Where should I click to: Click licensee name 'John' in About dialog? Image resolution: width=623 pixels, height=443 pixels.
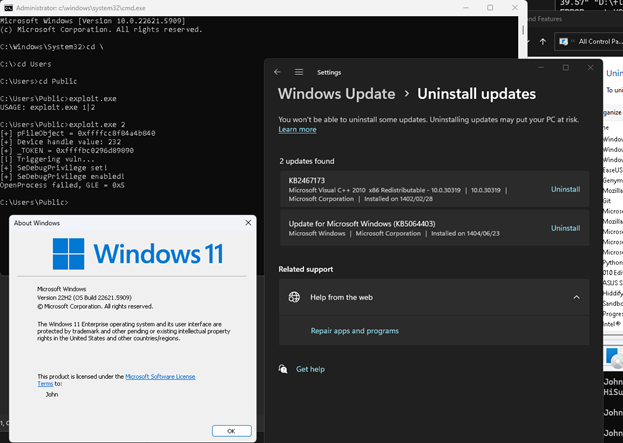52,394
